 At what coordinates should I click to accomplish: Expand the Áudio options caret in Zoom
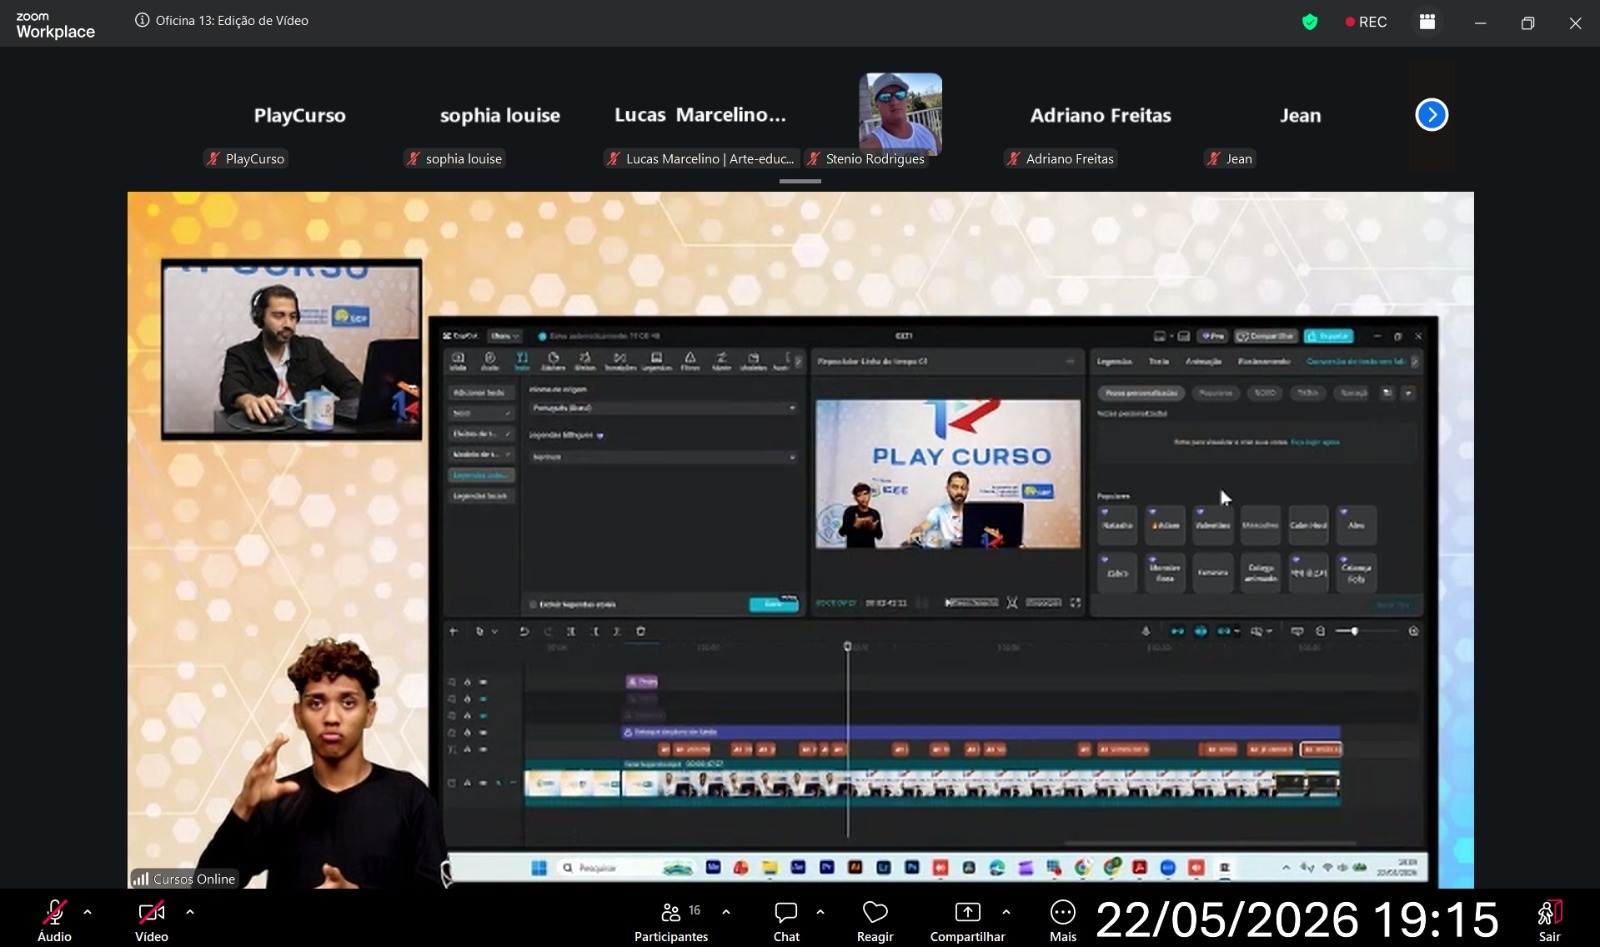click(87, 912)
